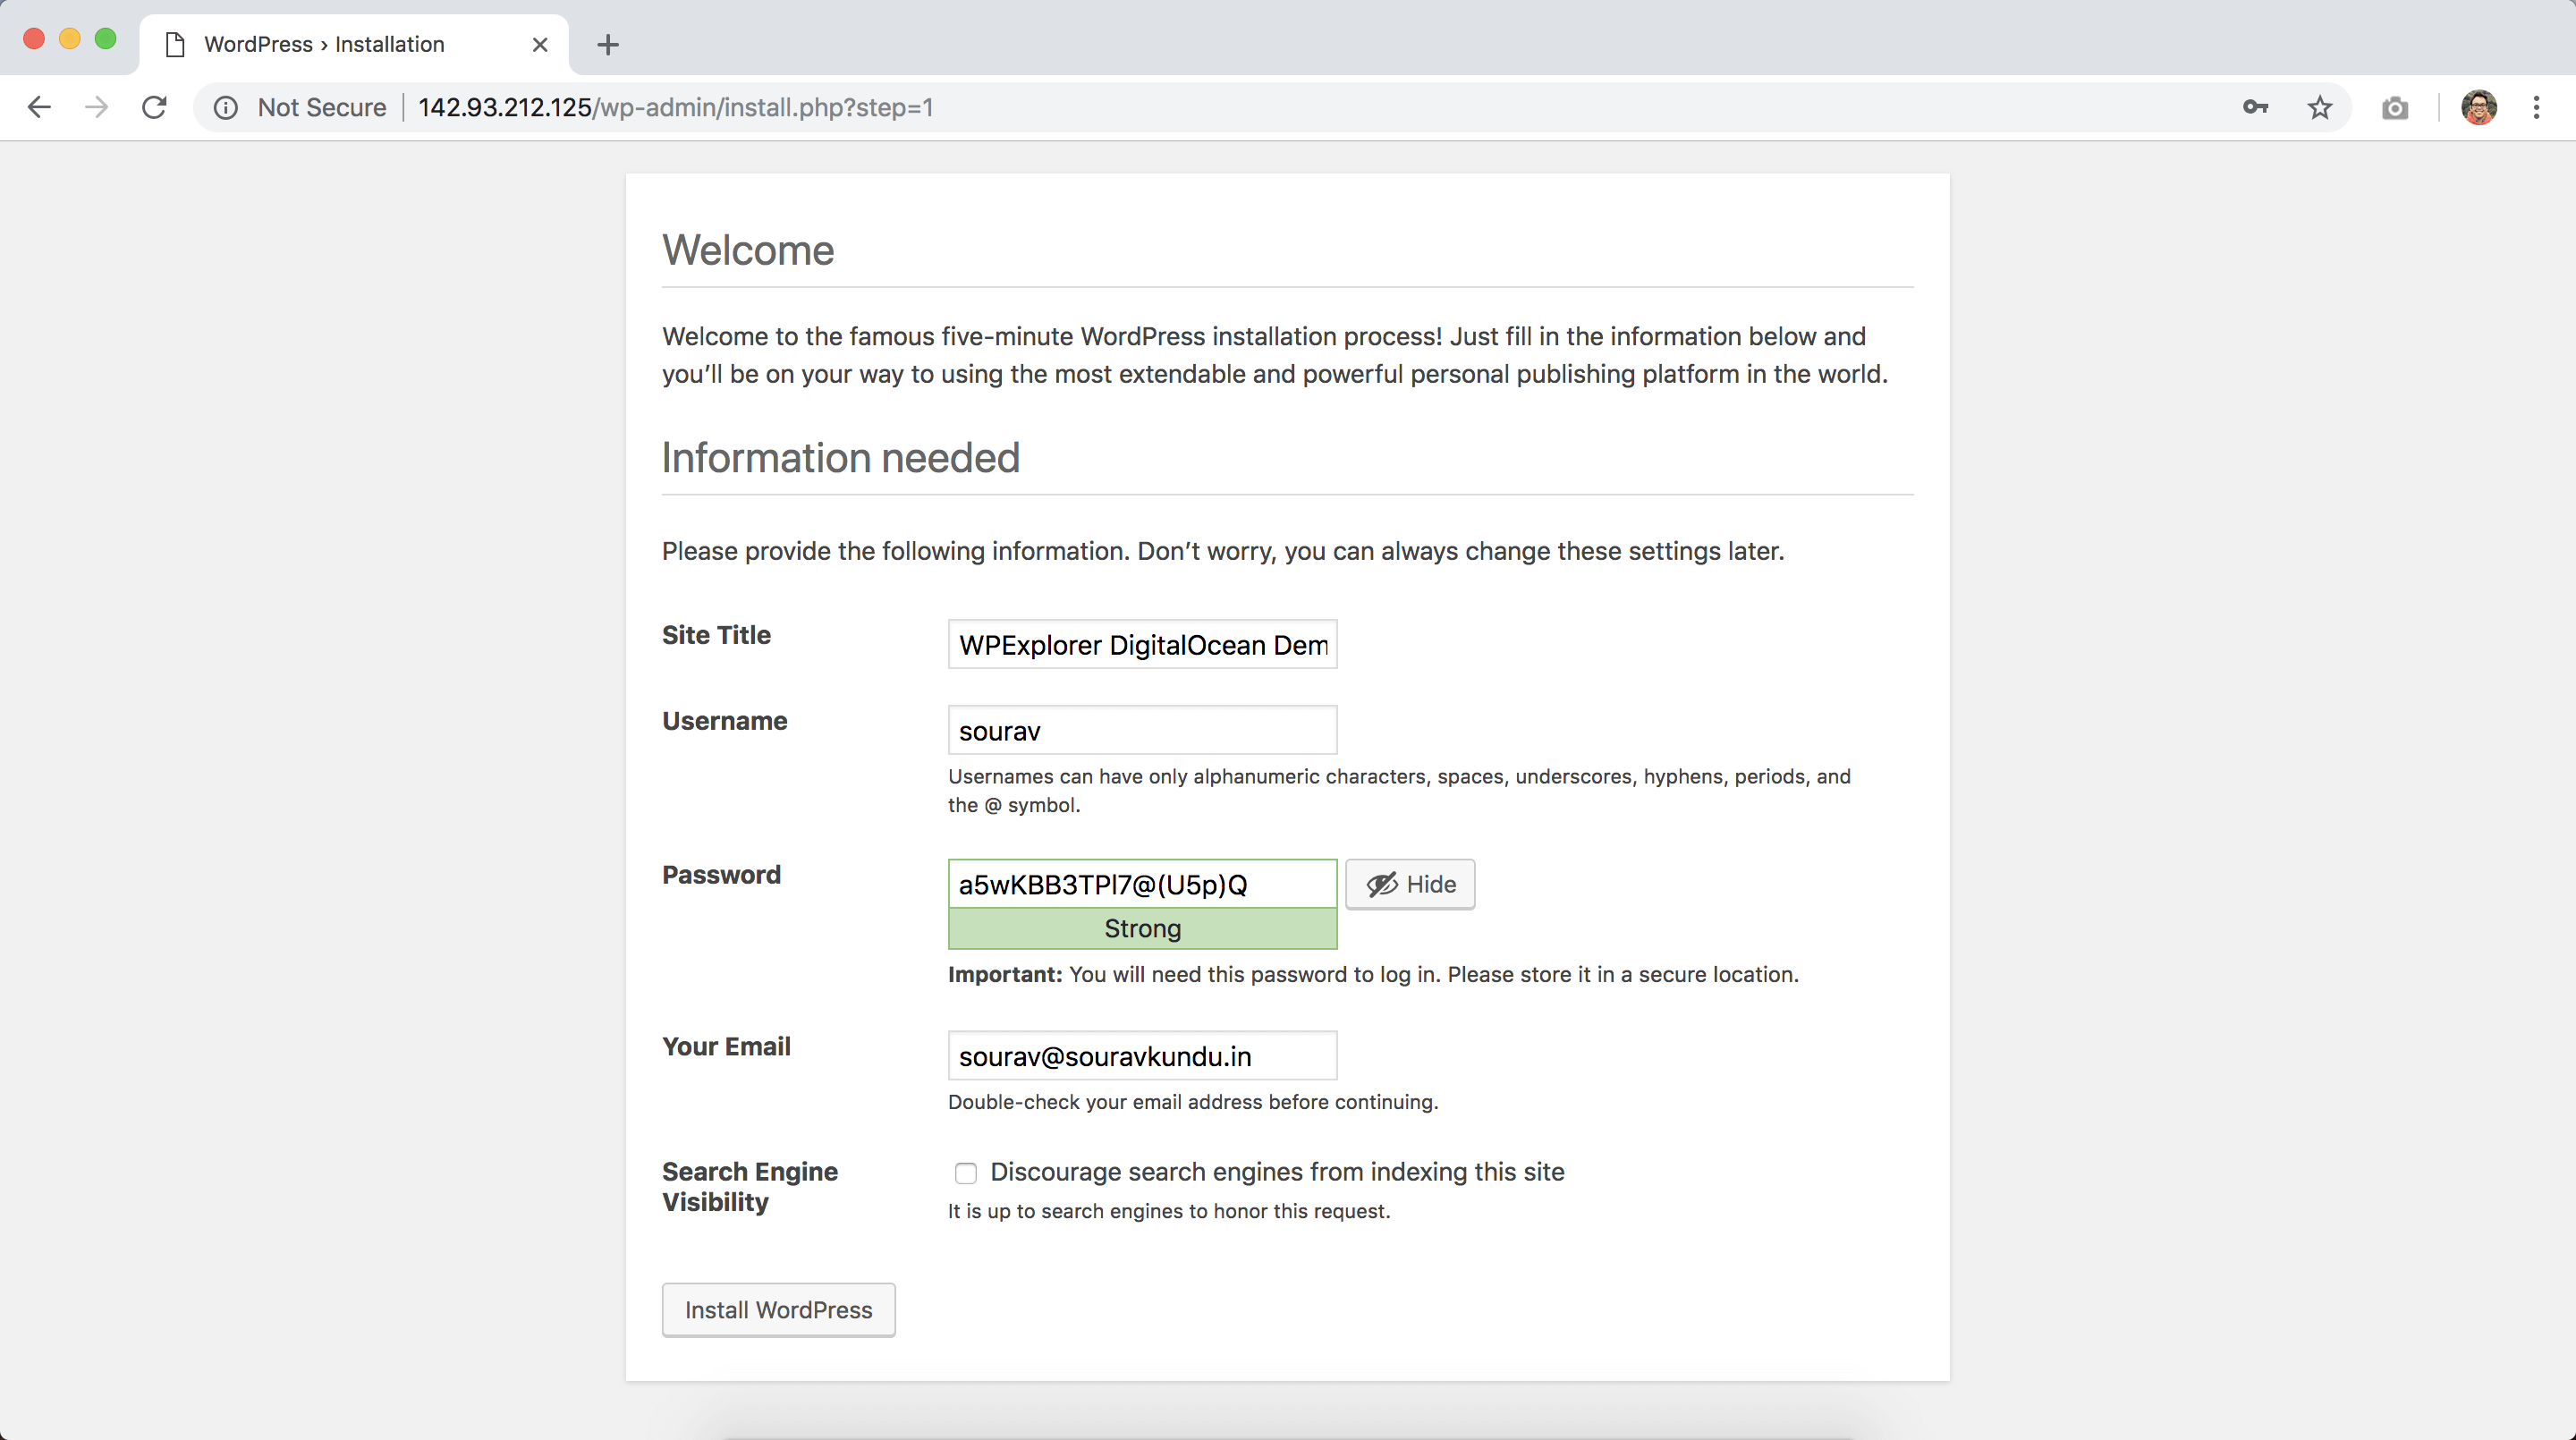The width and height of the screenshot is (2576, 1440).
Task: Click the URL address bar
Action: [1200, 107]
